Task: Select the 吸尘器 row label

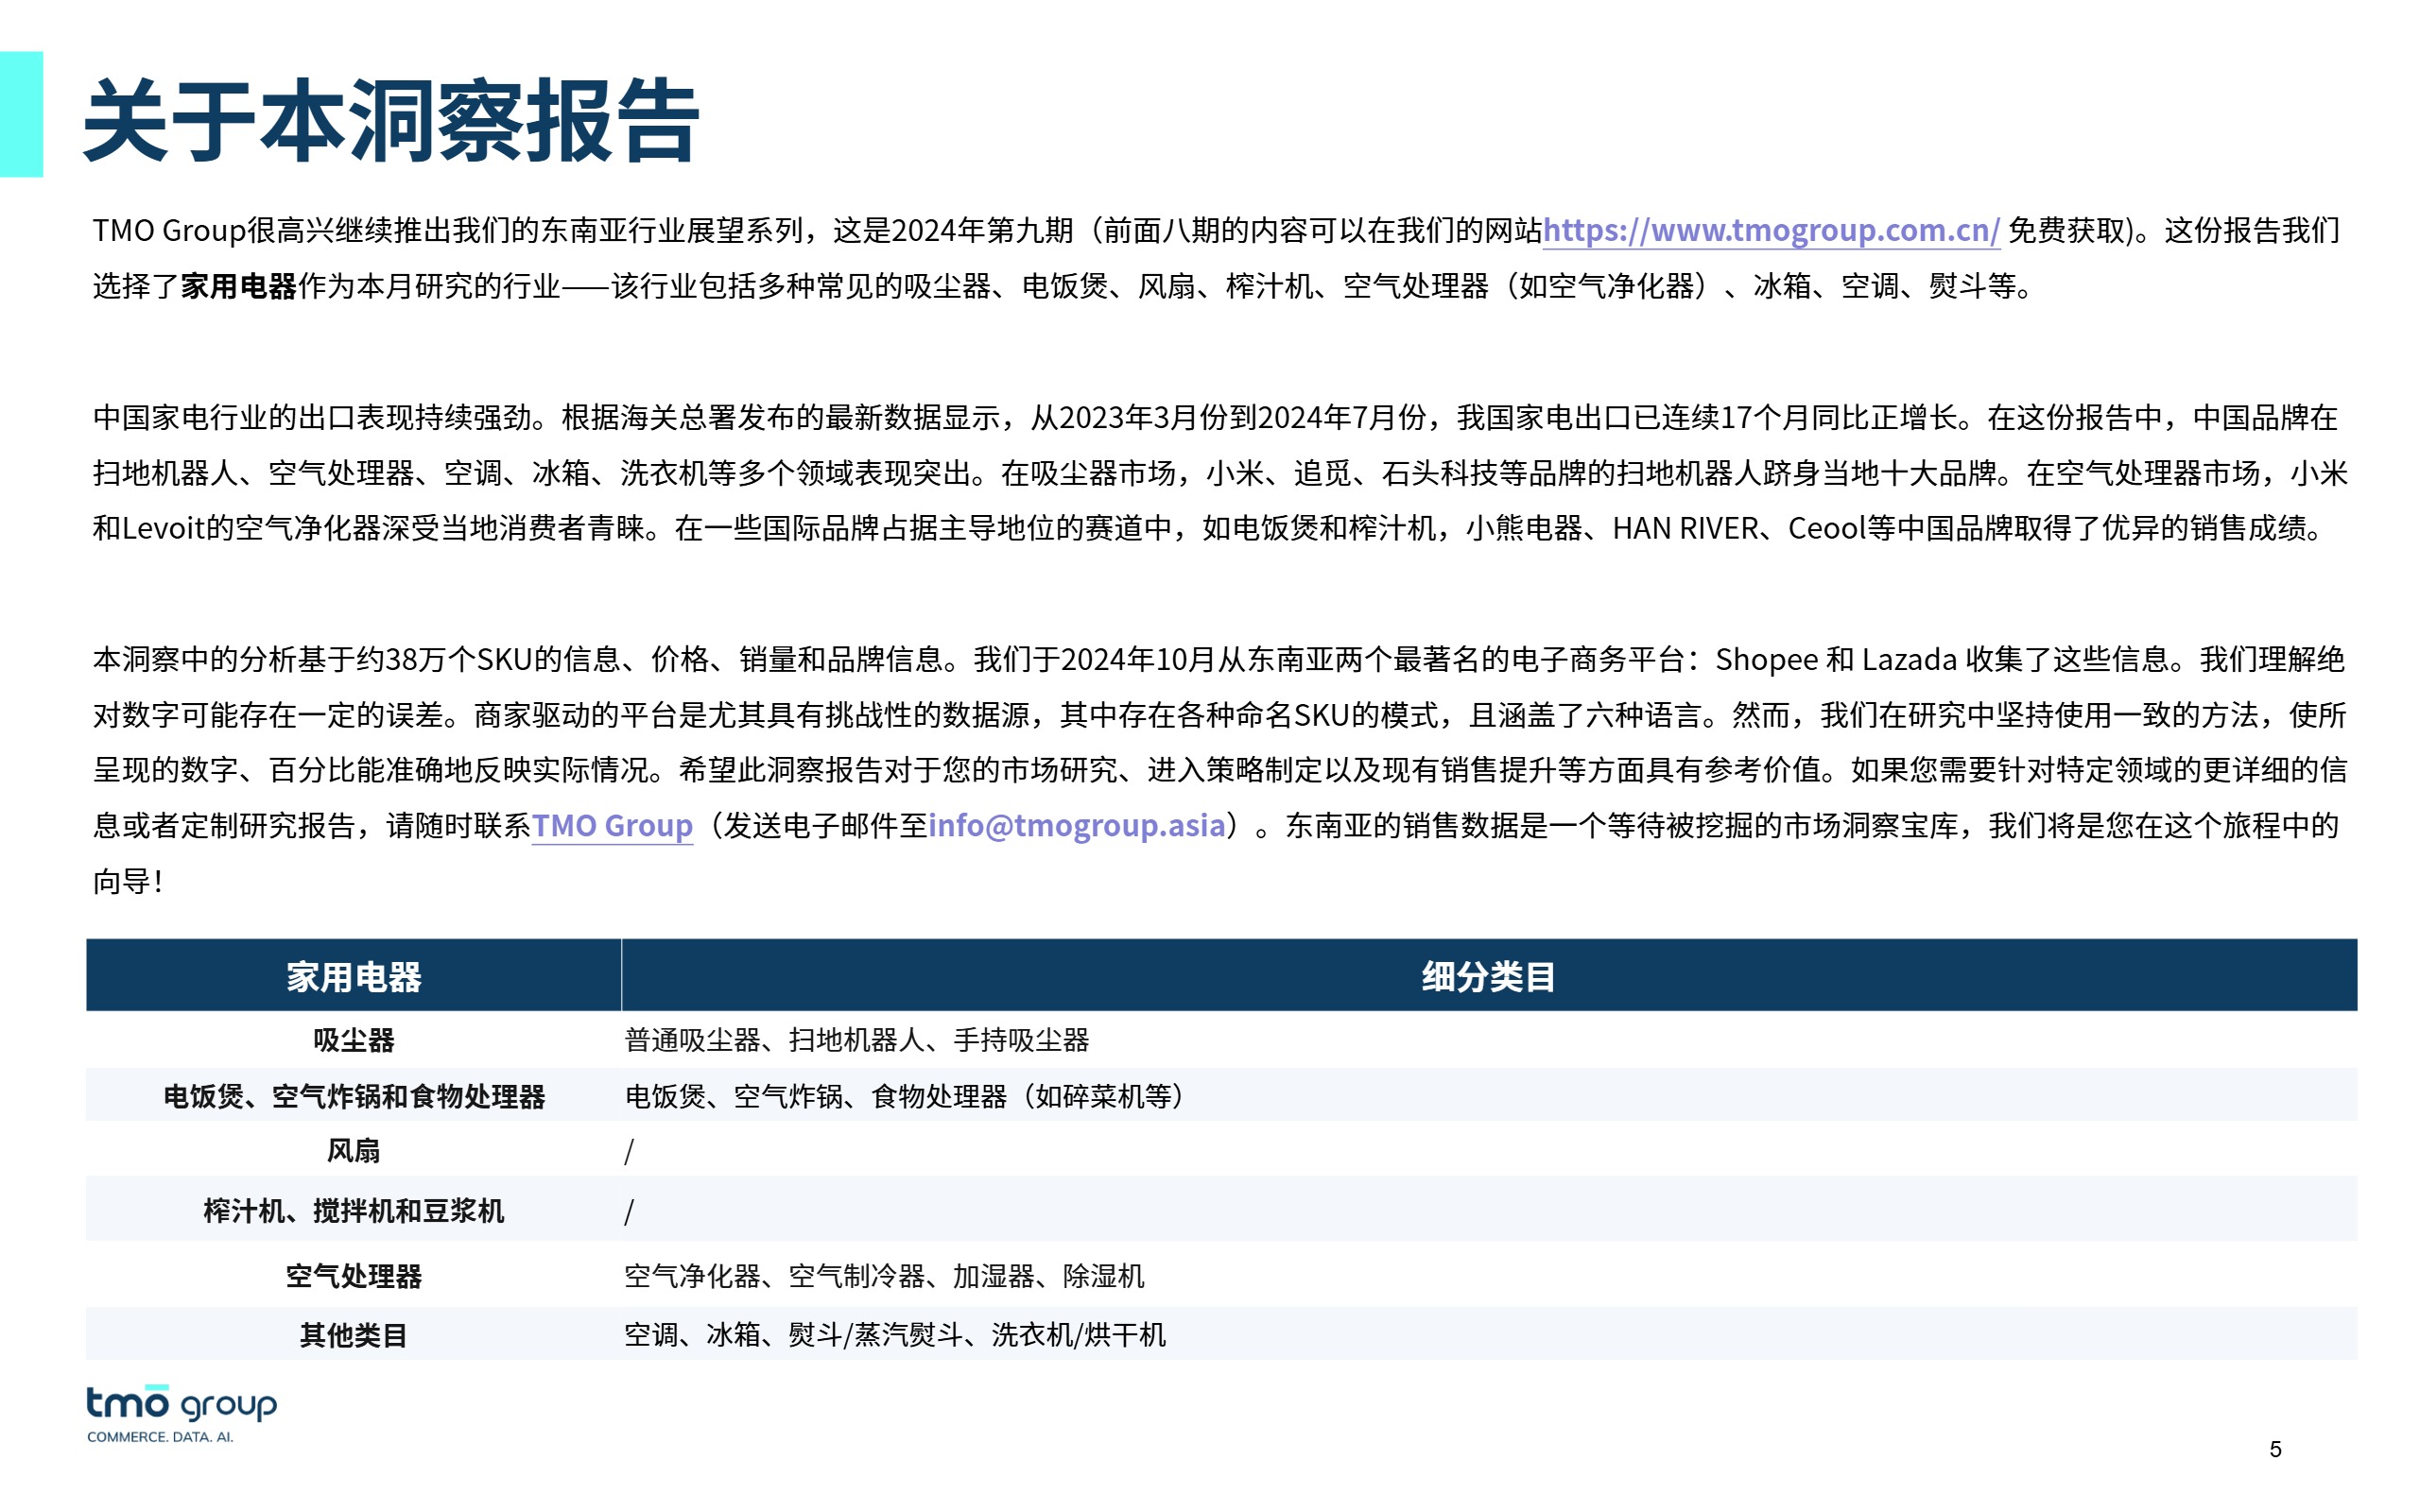Action: click(x=354, y=1040)
